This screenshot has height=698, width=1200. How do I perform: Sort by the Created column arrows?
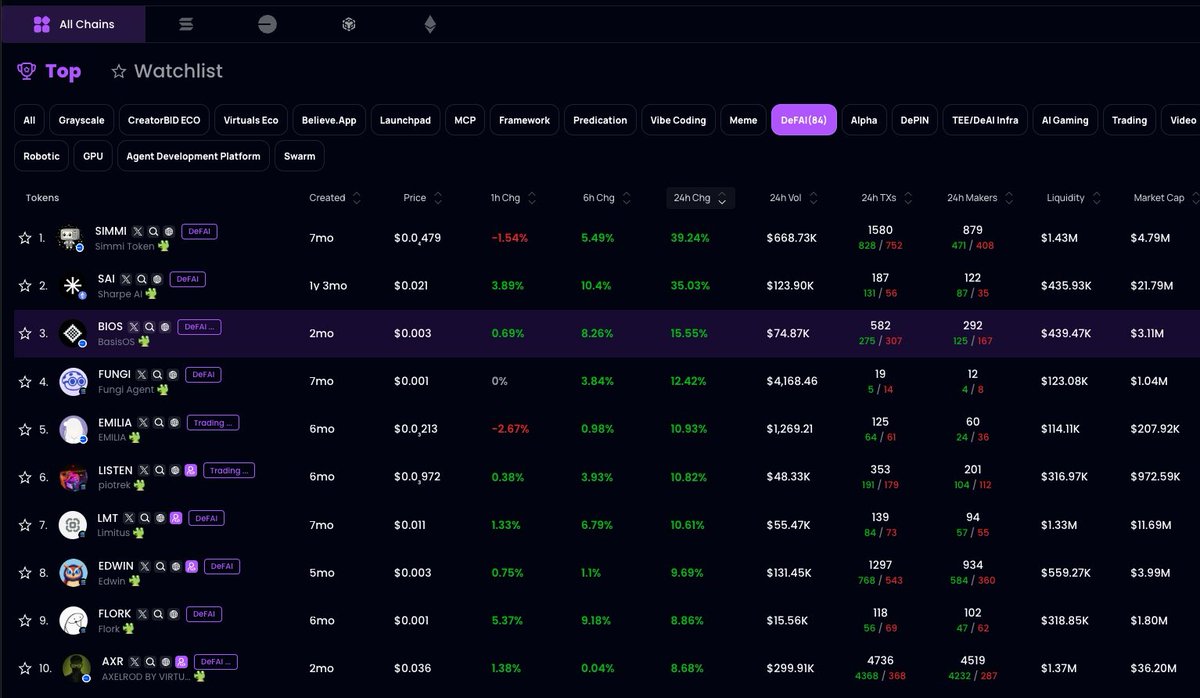[x=357, y=198]
